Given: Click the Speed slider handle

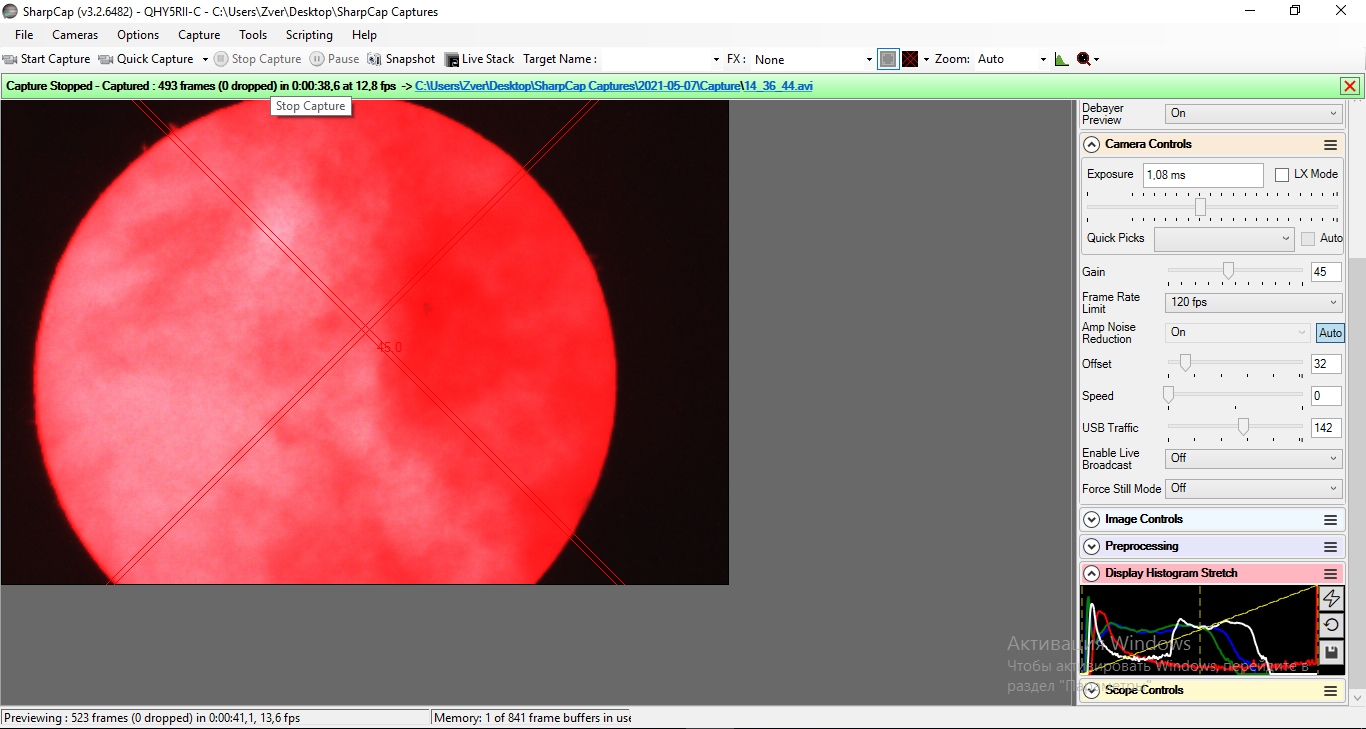Looking at the screenshot, I should (x=1168, y=394).
